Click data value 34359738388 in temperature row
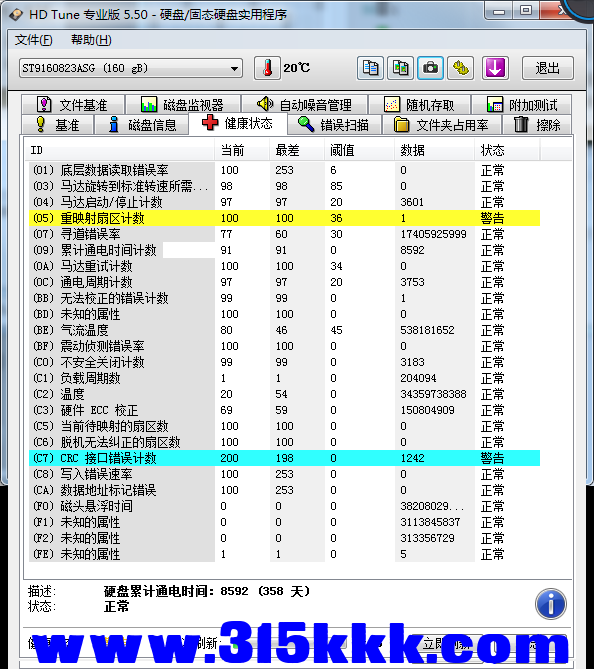This screenshot has height=669, width=594. pyautogui.click(x=433, y=394)
